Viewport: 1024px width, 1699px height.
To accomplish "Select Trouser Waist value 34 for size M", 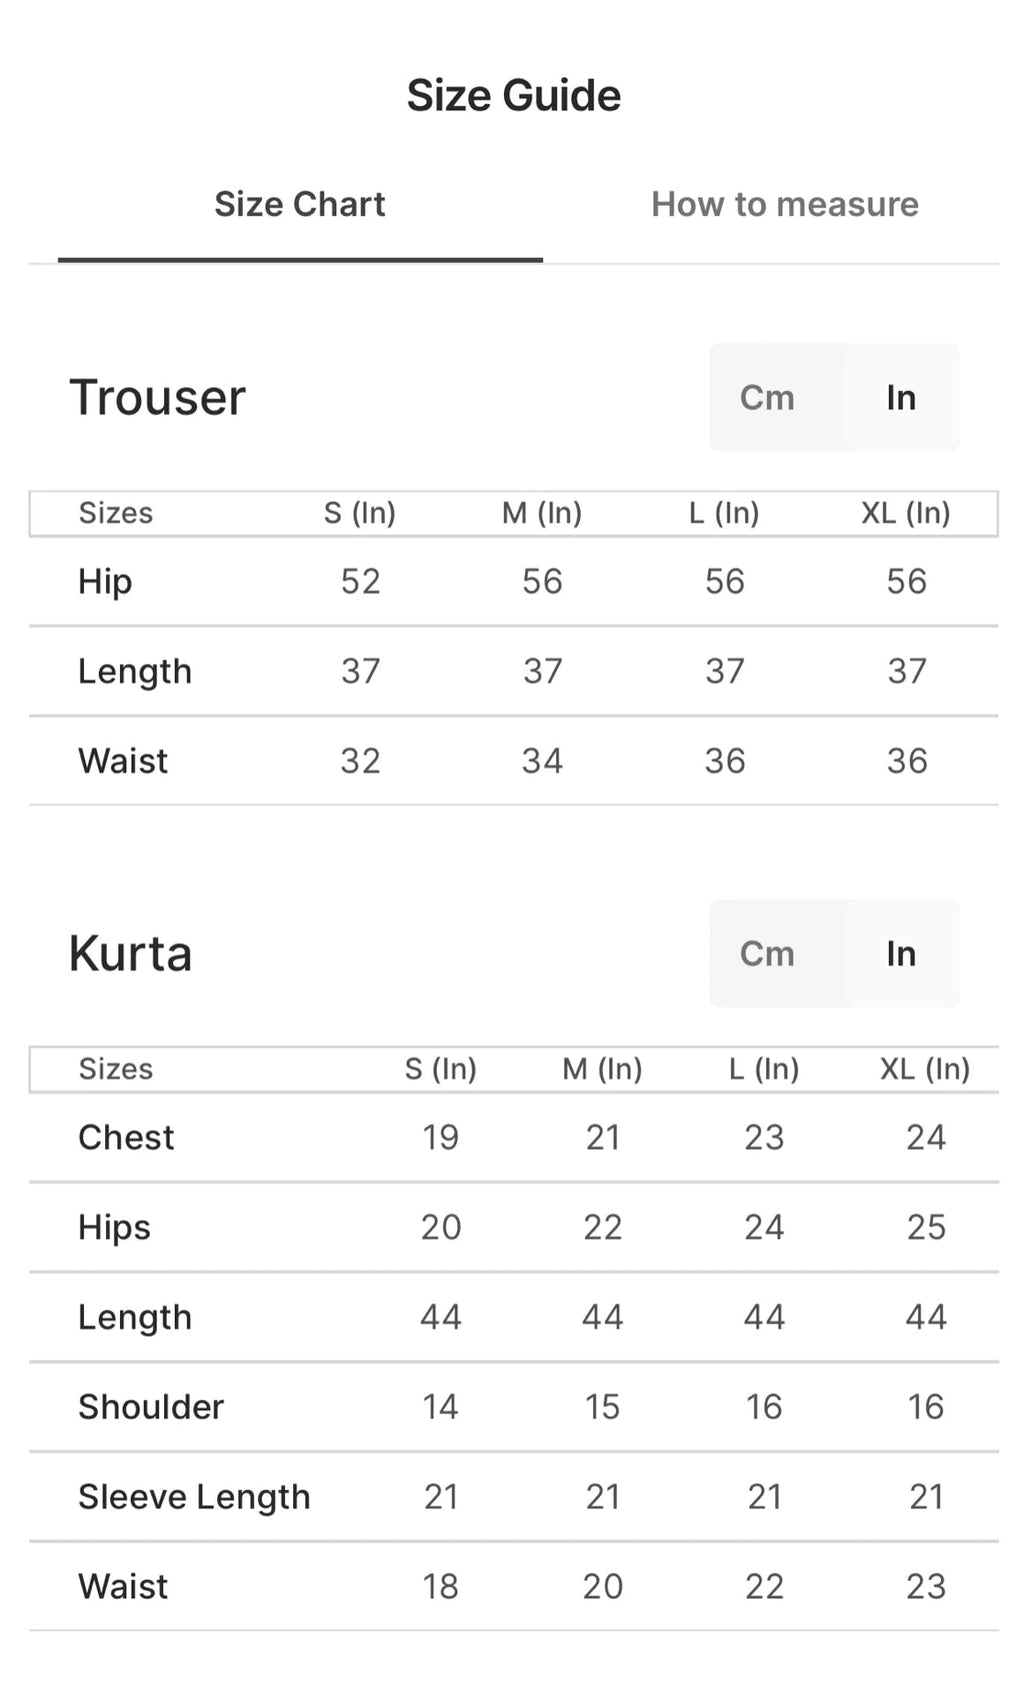I will (x=542, y=761).
